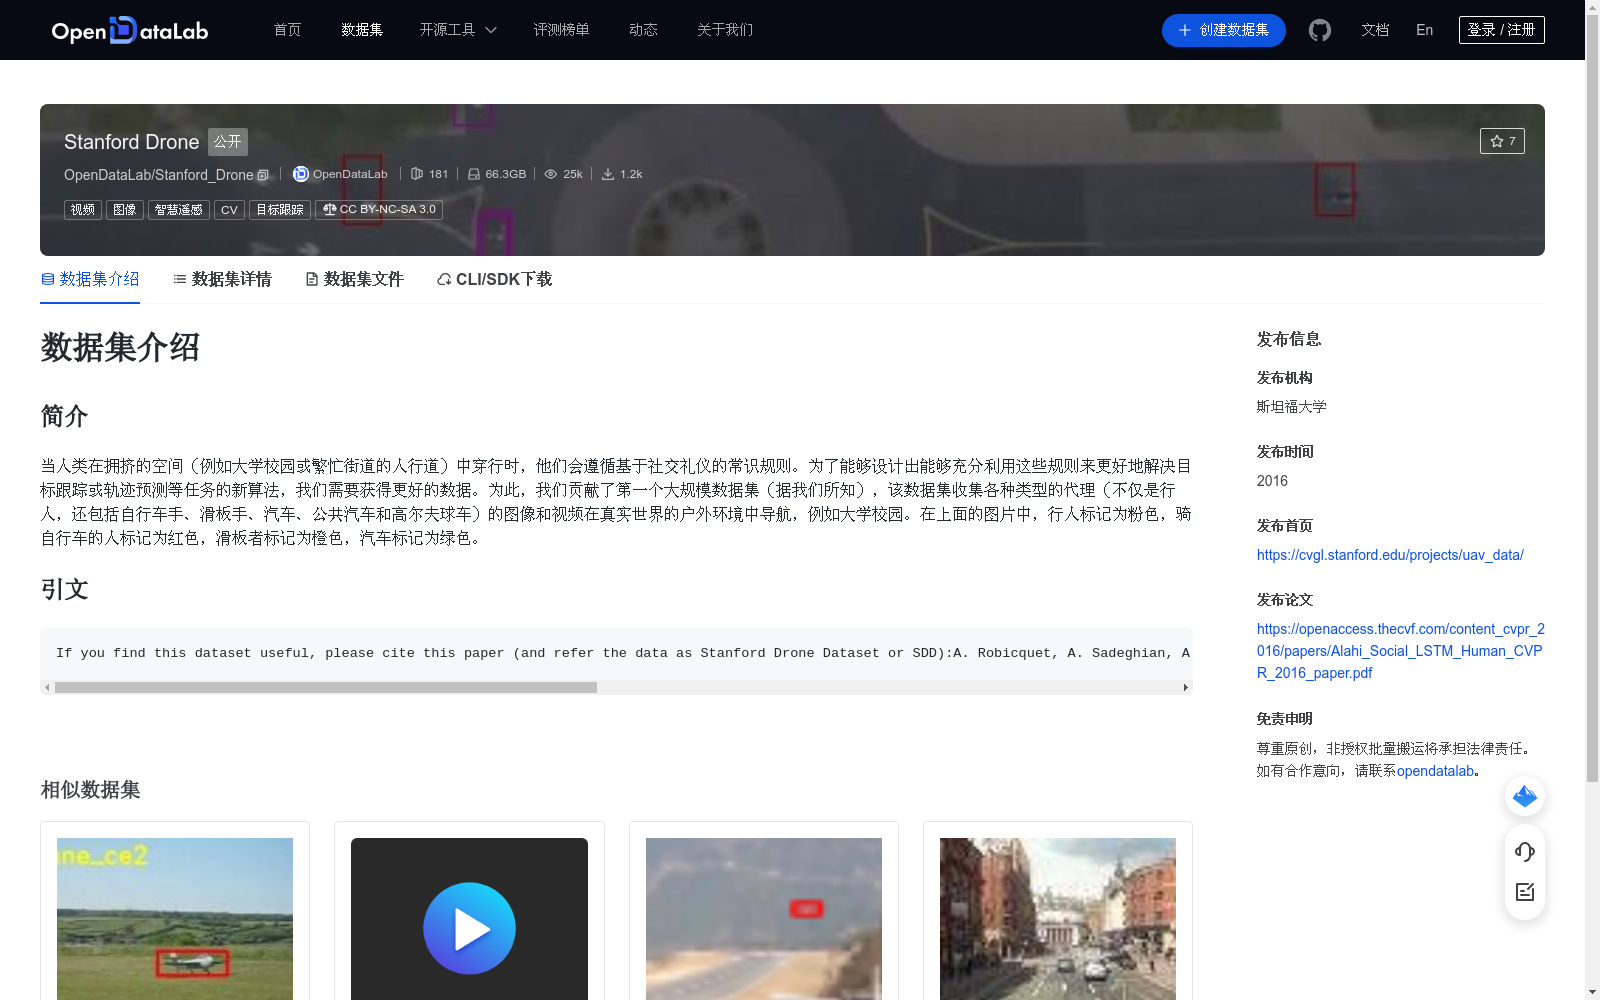
Task: Click the file count 181 icon
Action: (417, 174)
